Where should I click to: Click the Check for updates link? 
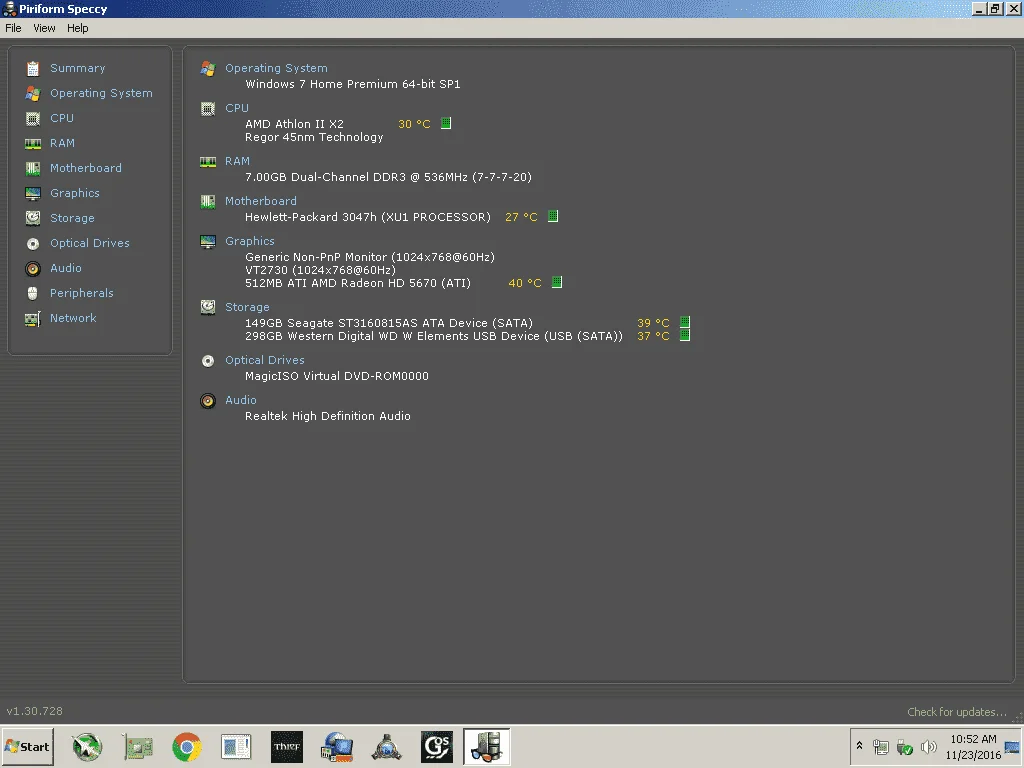pos(957,712)
